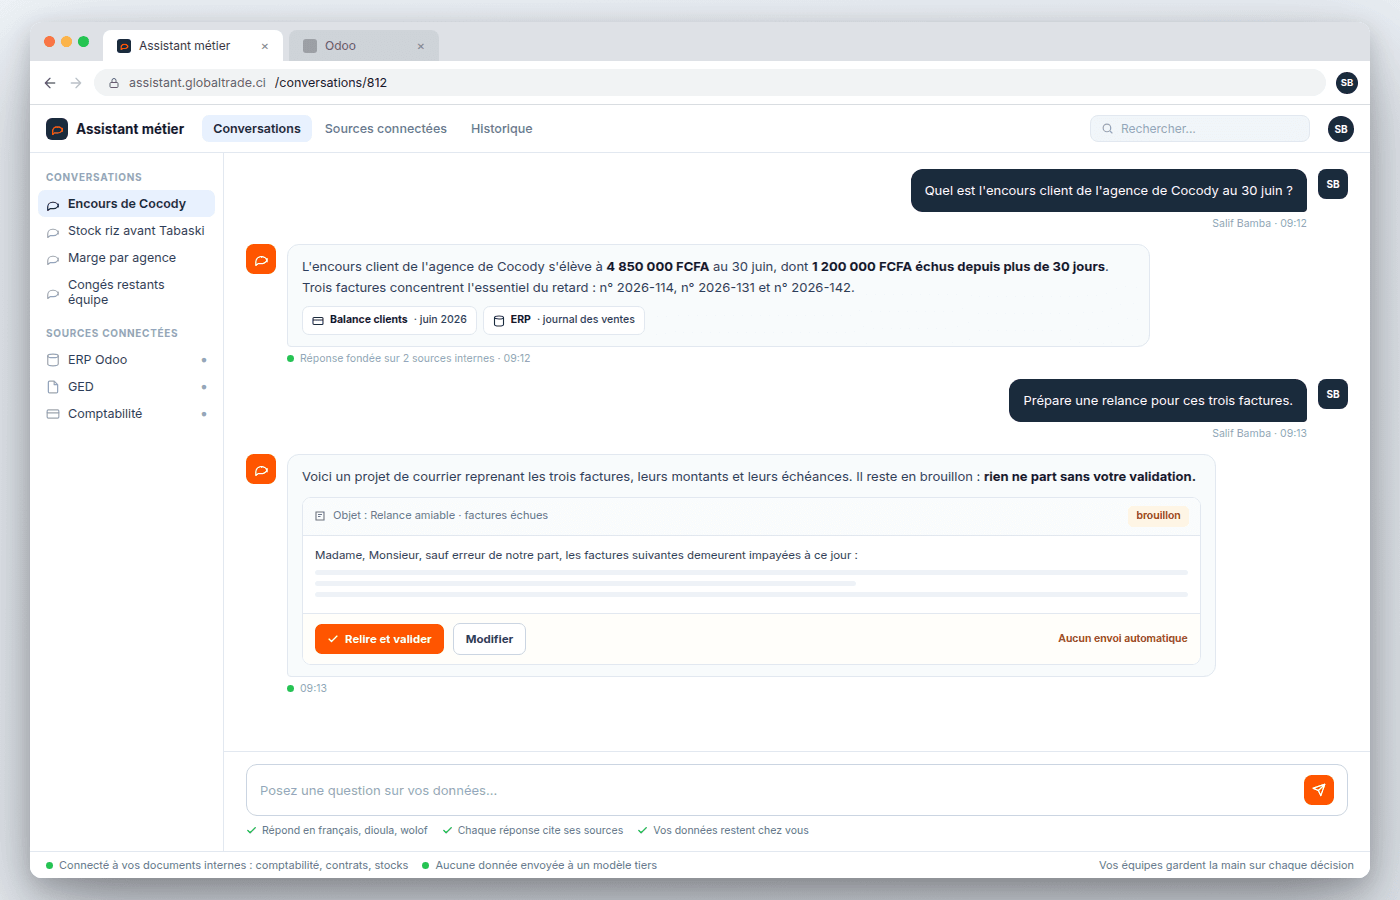Click 'Répond en français, dioula, wolof' text
Screen dimensions: 1400x900
coord(344,831)
